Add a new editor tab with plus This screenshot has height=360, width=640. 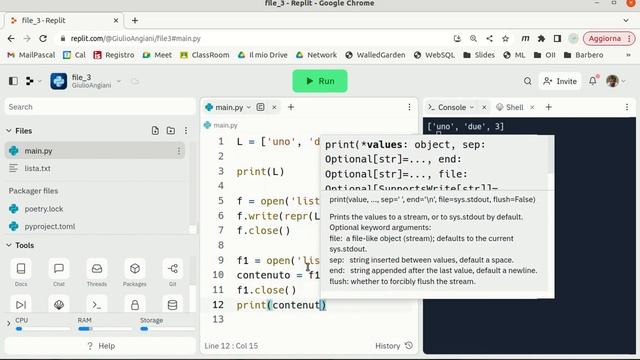point(291,107)
